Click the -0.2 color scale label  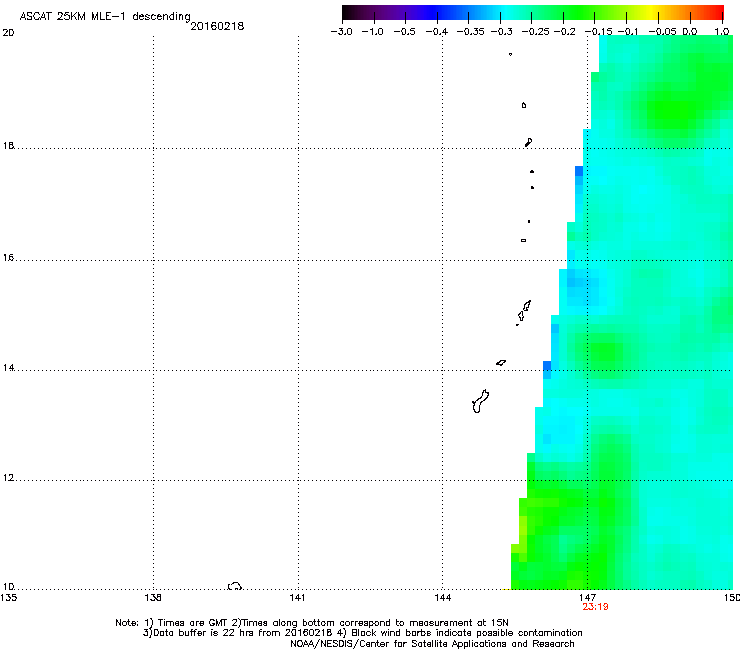(565, 32)
